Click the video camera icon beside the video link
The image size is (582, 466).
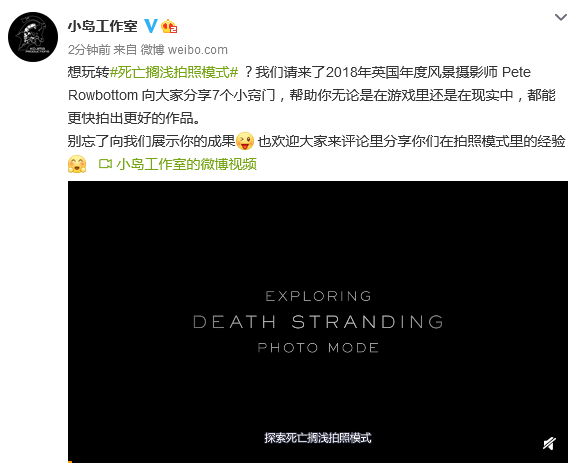[x=105, y=164]
